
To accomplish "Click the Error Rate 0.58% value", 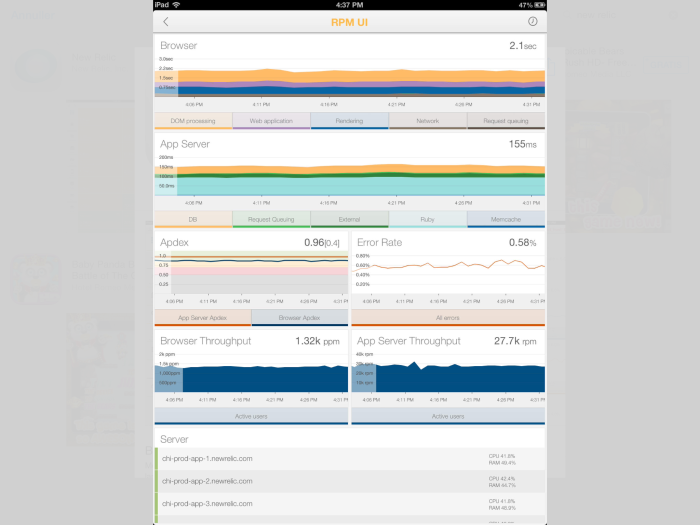I will click(522, 242).
